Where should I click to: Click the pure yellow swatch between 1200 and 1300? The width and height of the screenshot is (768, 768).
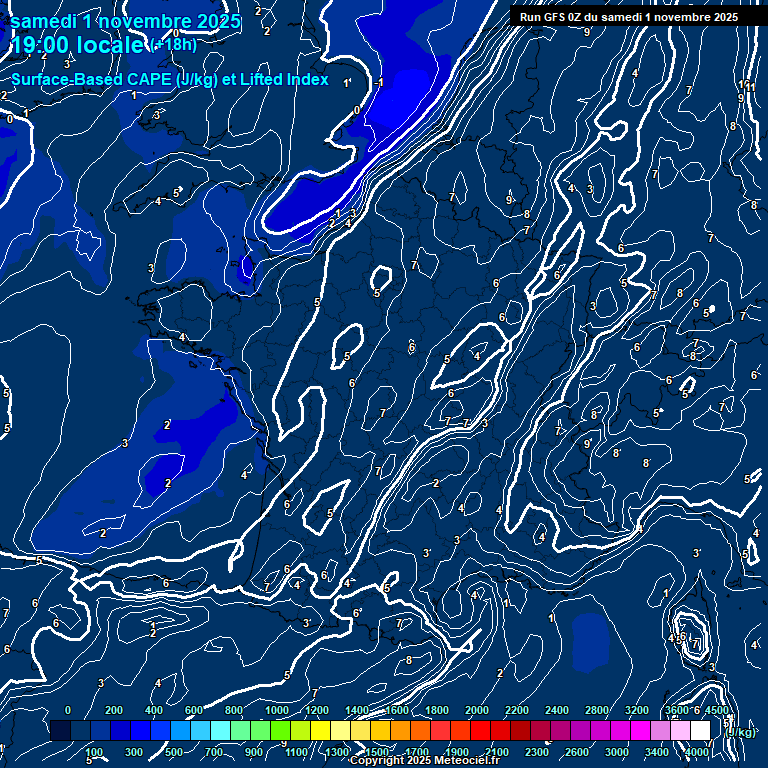click(320, 730)
